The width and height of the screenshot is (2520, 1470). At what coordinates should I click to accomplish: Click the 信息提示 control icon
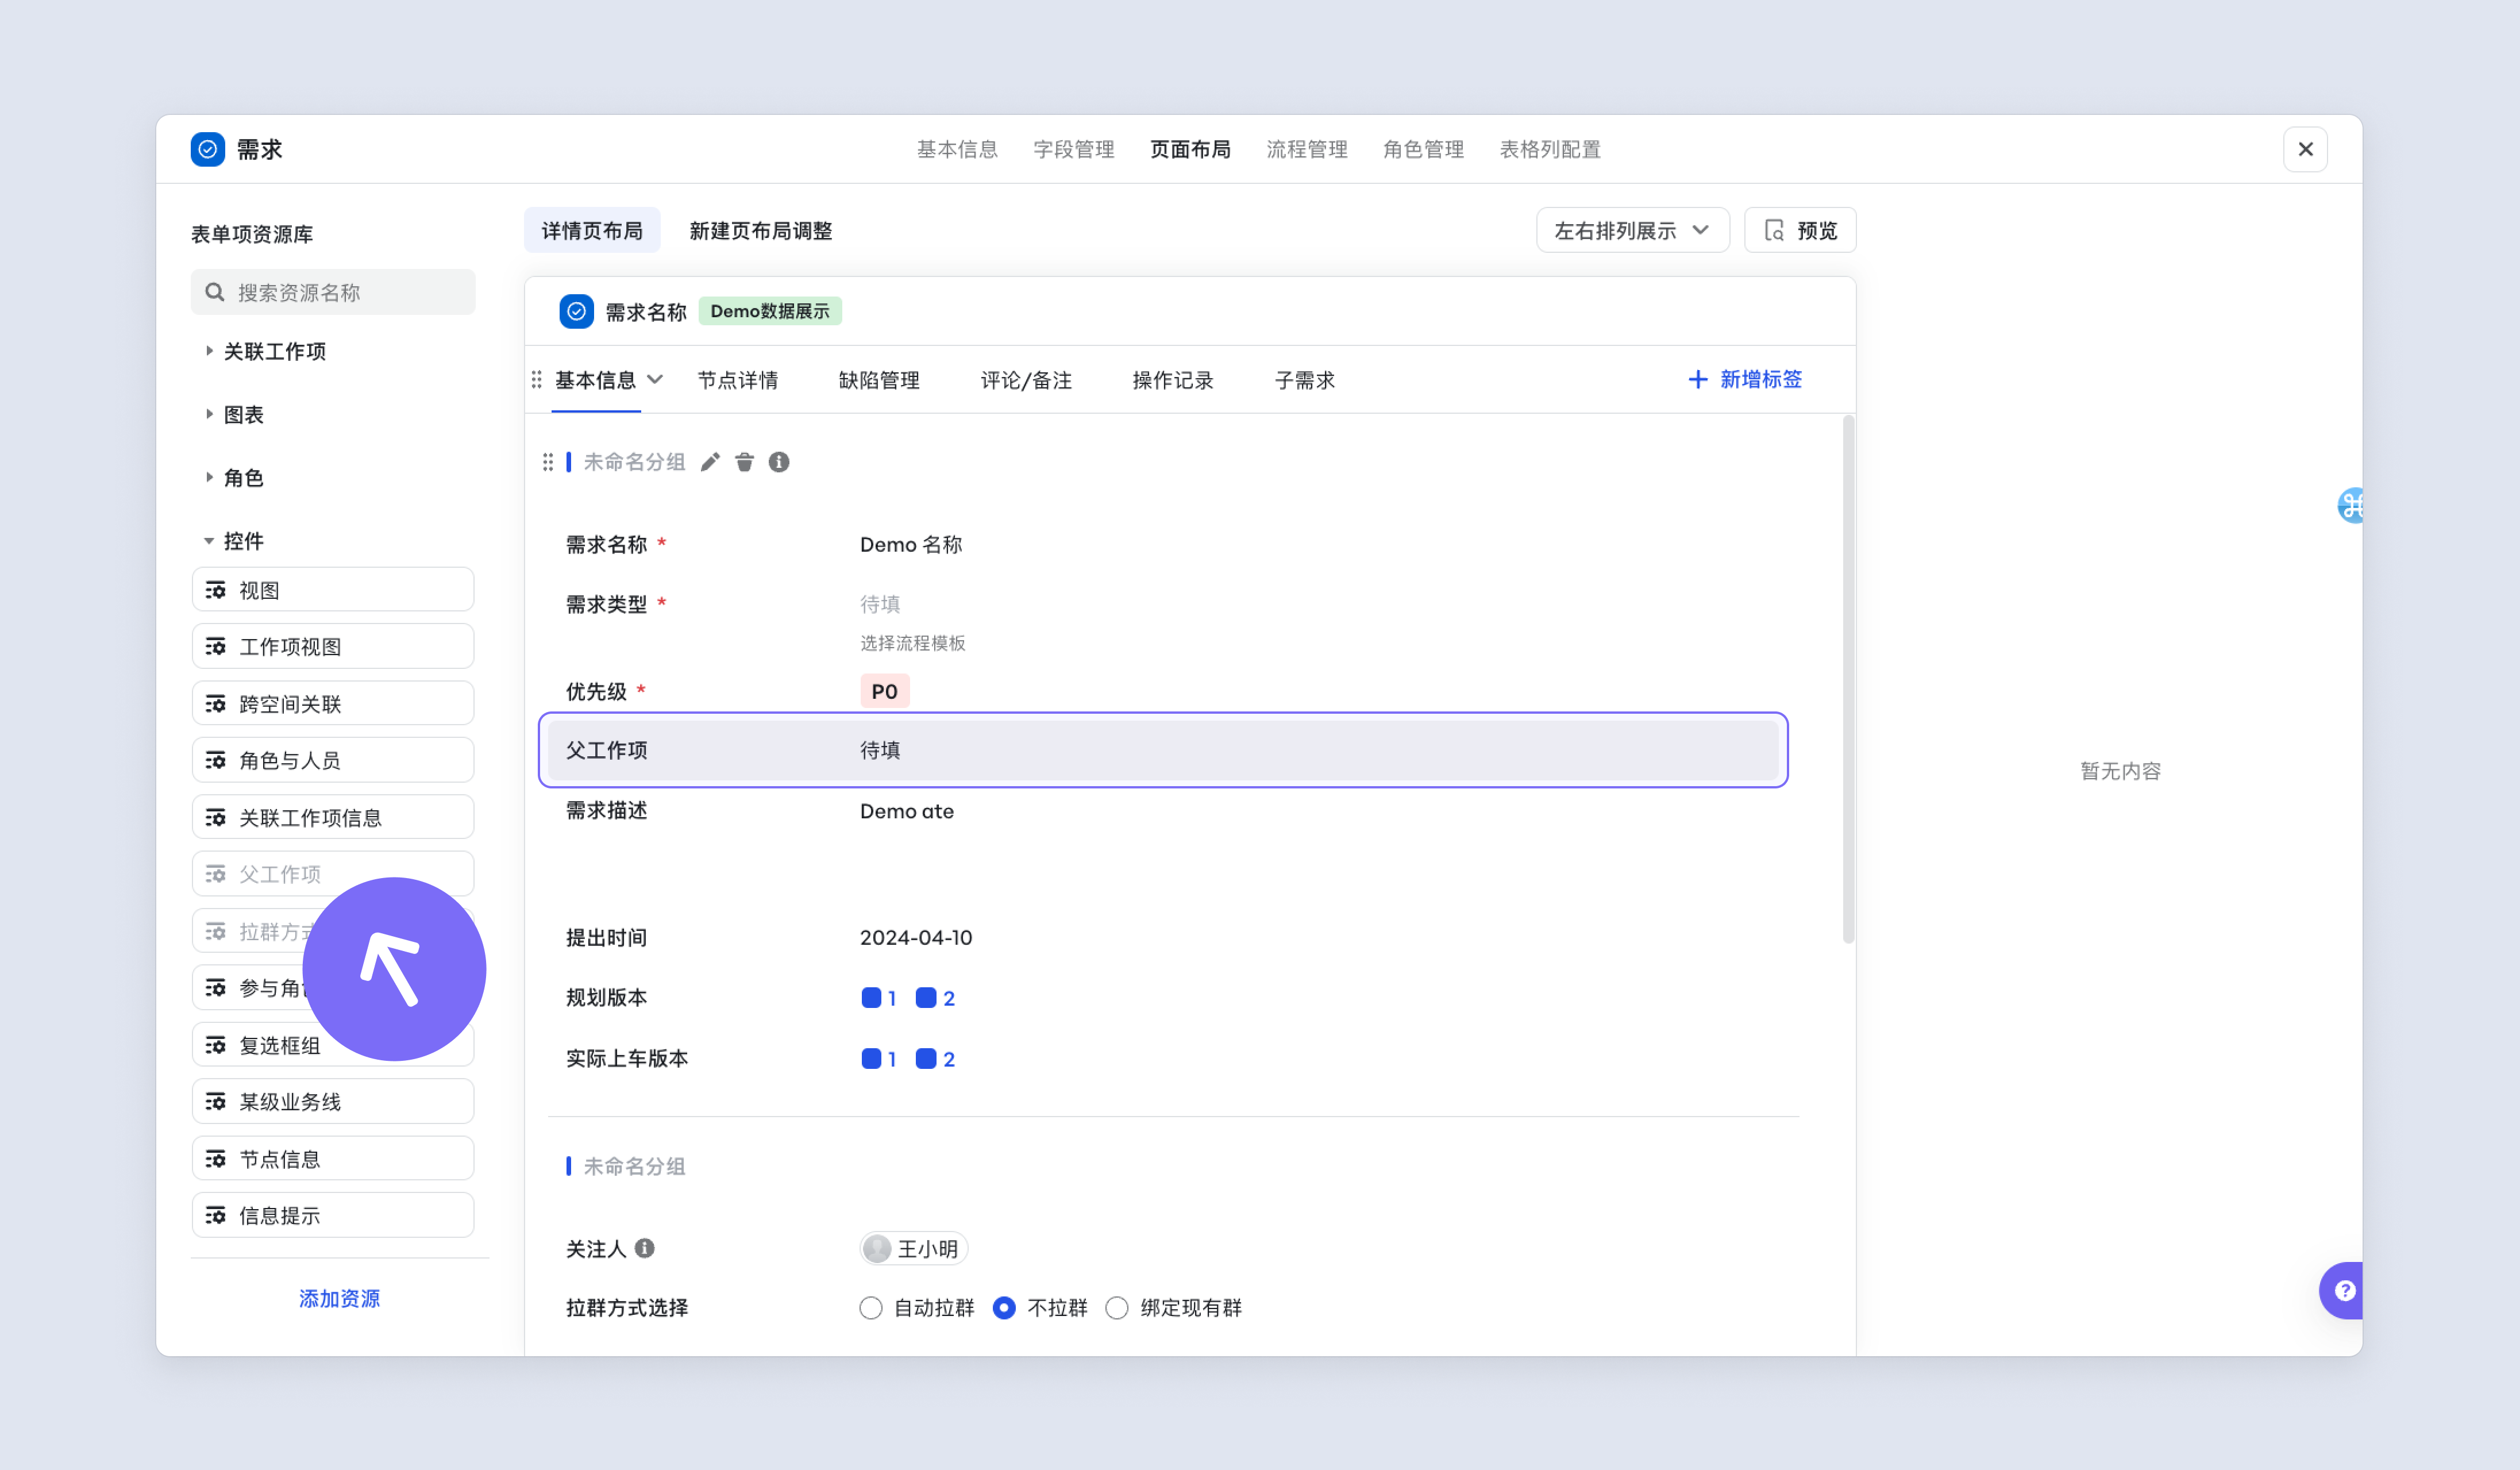(216, 1215)
